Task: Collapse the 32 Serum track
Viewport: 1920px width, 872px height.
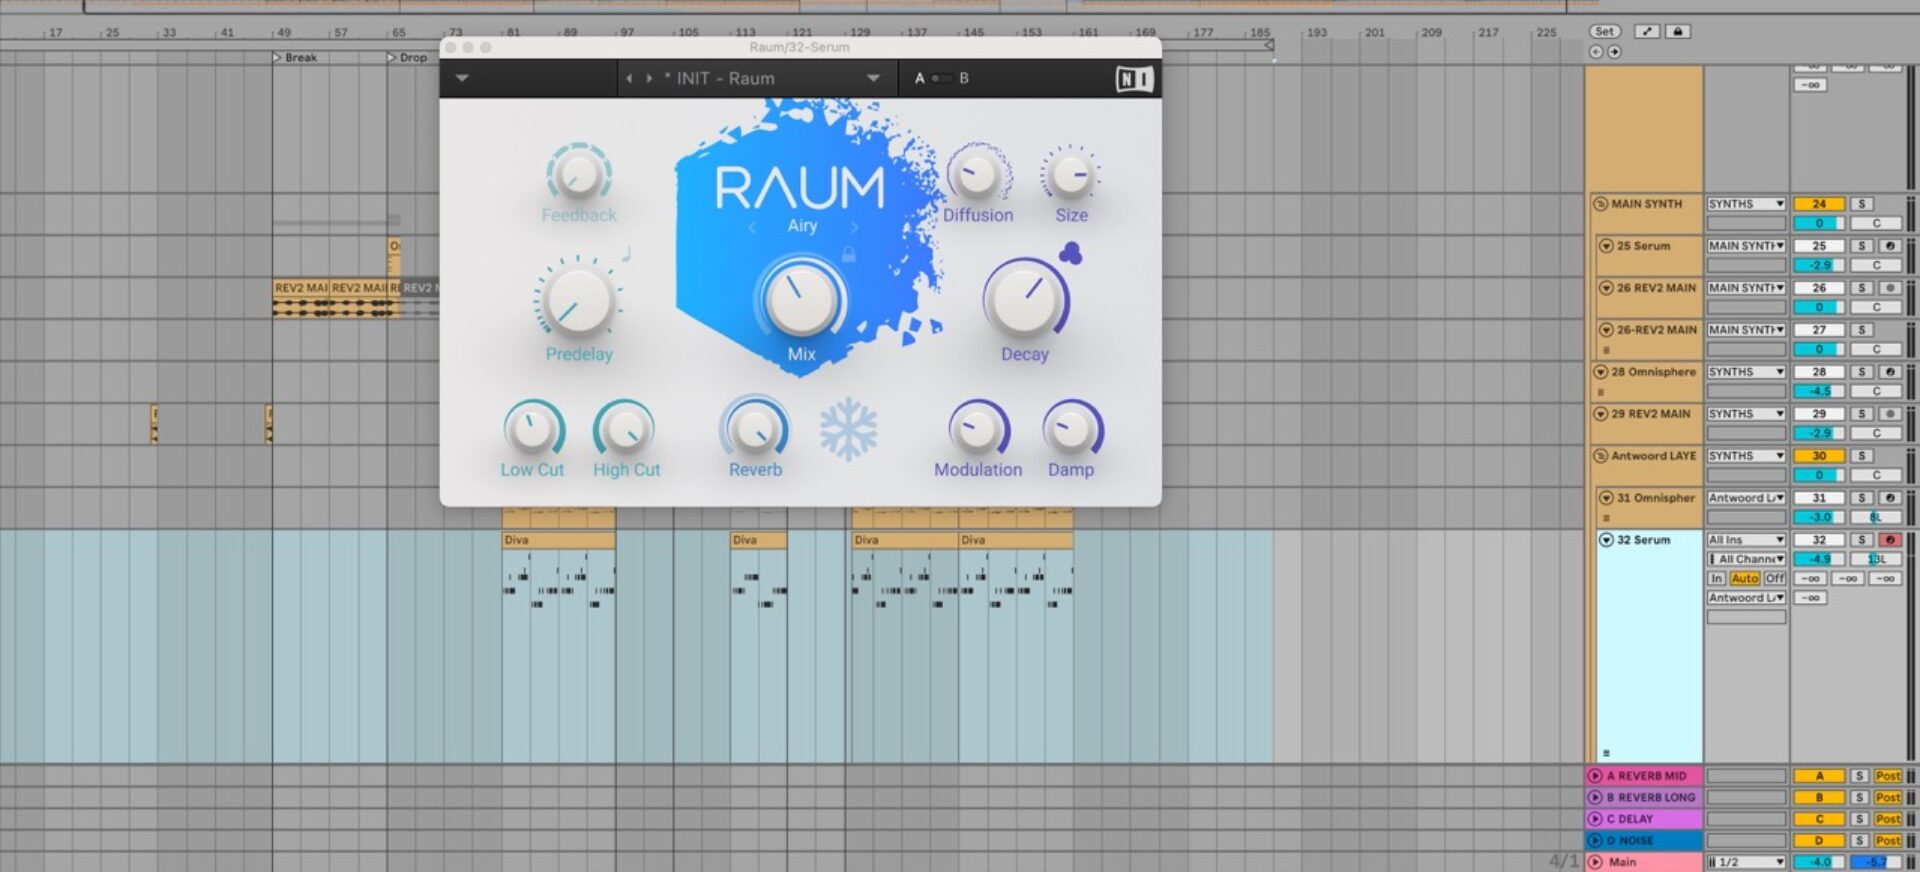Action: [1606, 539]
